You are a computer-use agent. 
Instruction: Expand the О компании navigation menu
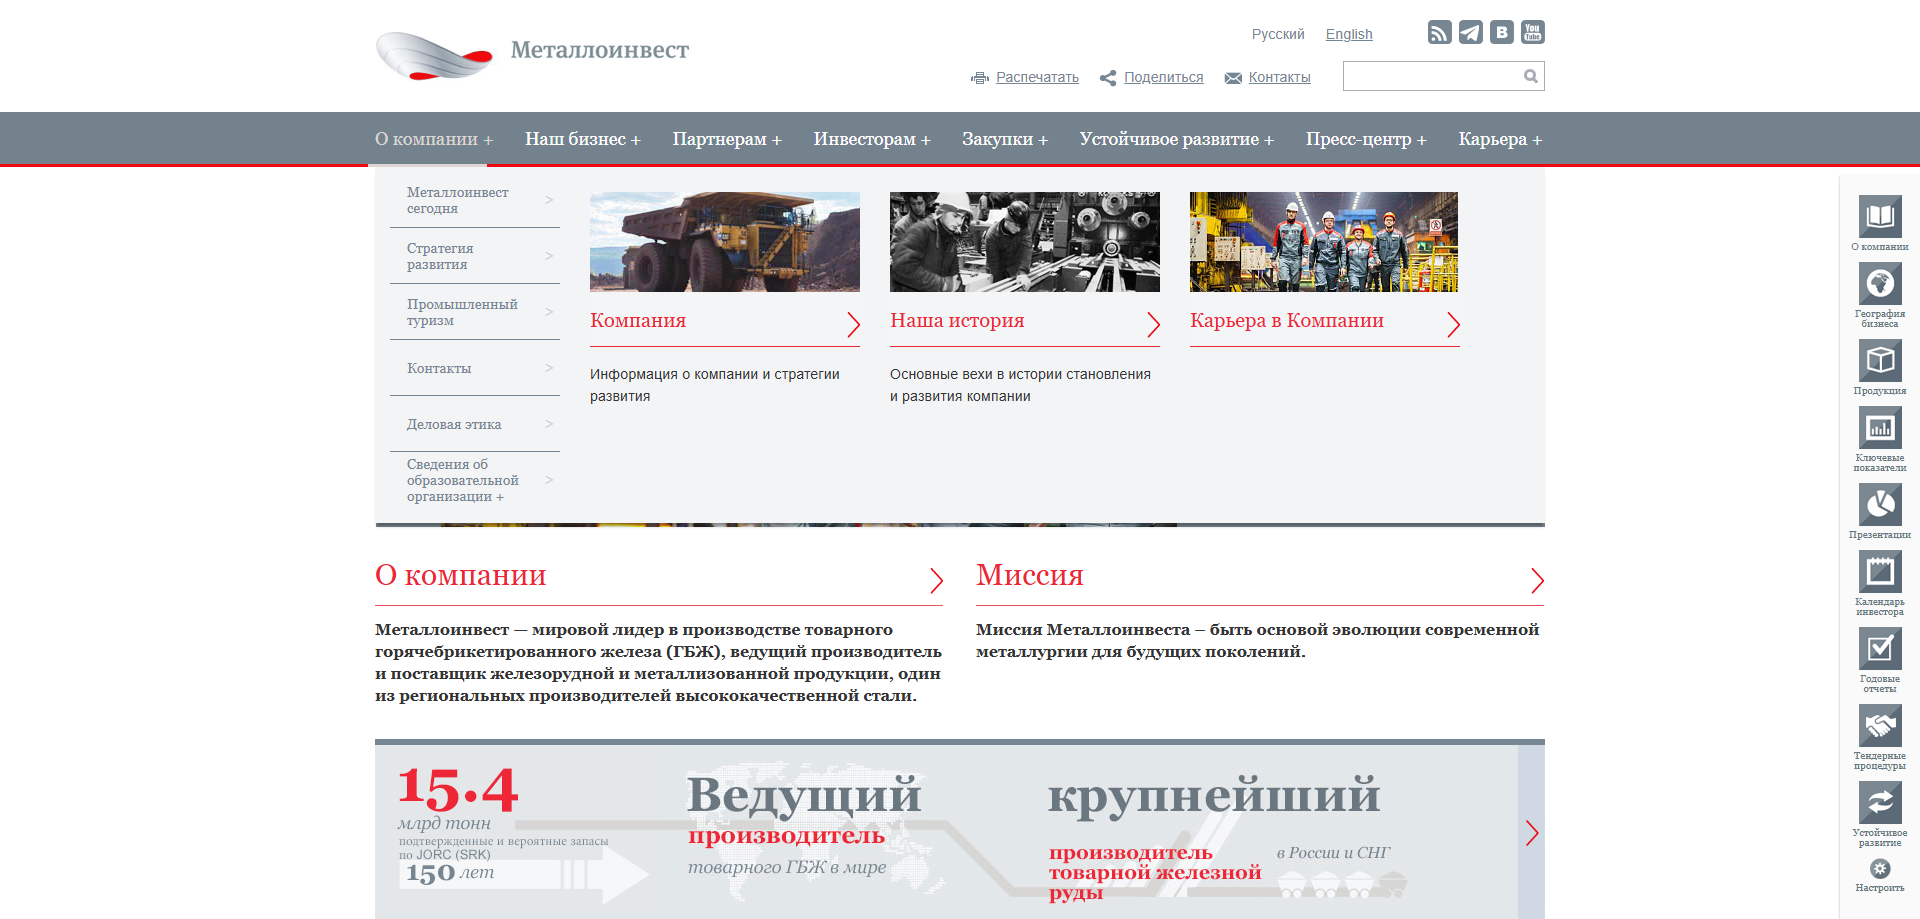pos(434,139)
